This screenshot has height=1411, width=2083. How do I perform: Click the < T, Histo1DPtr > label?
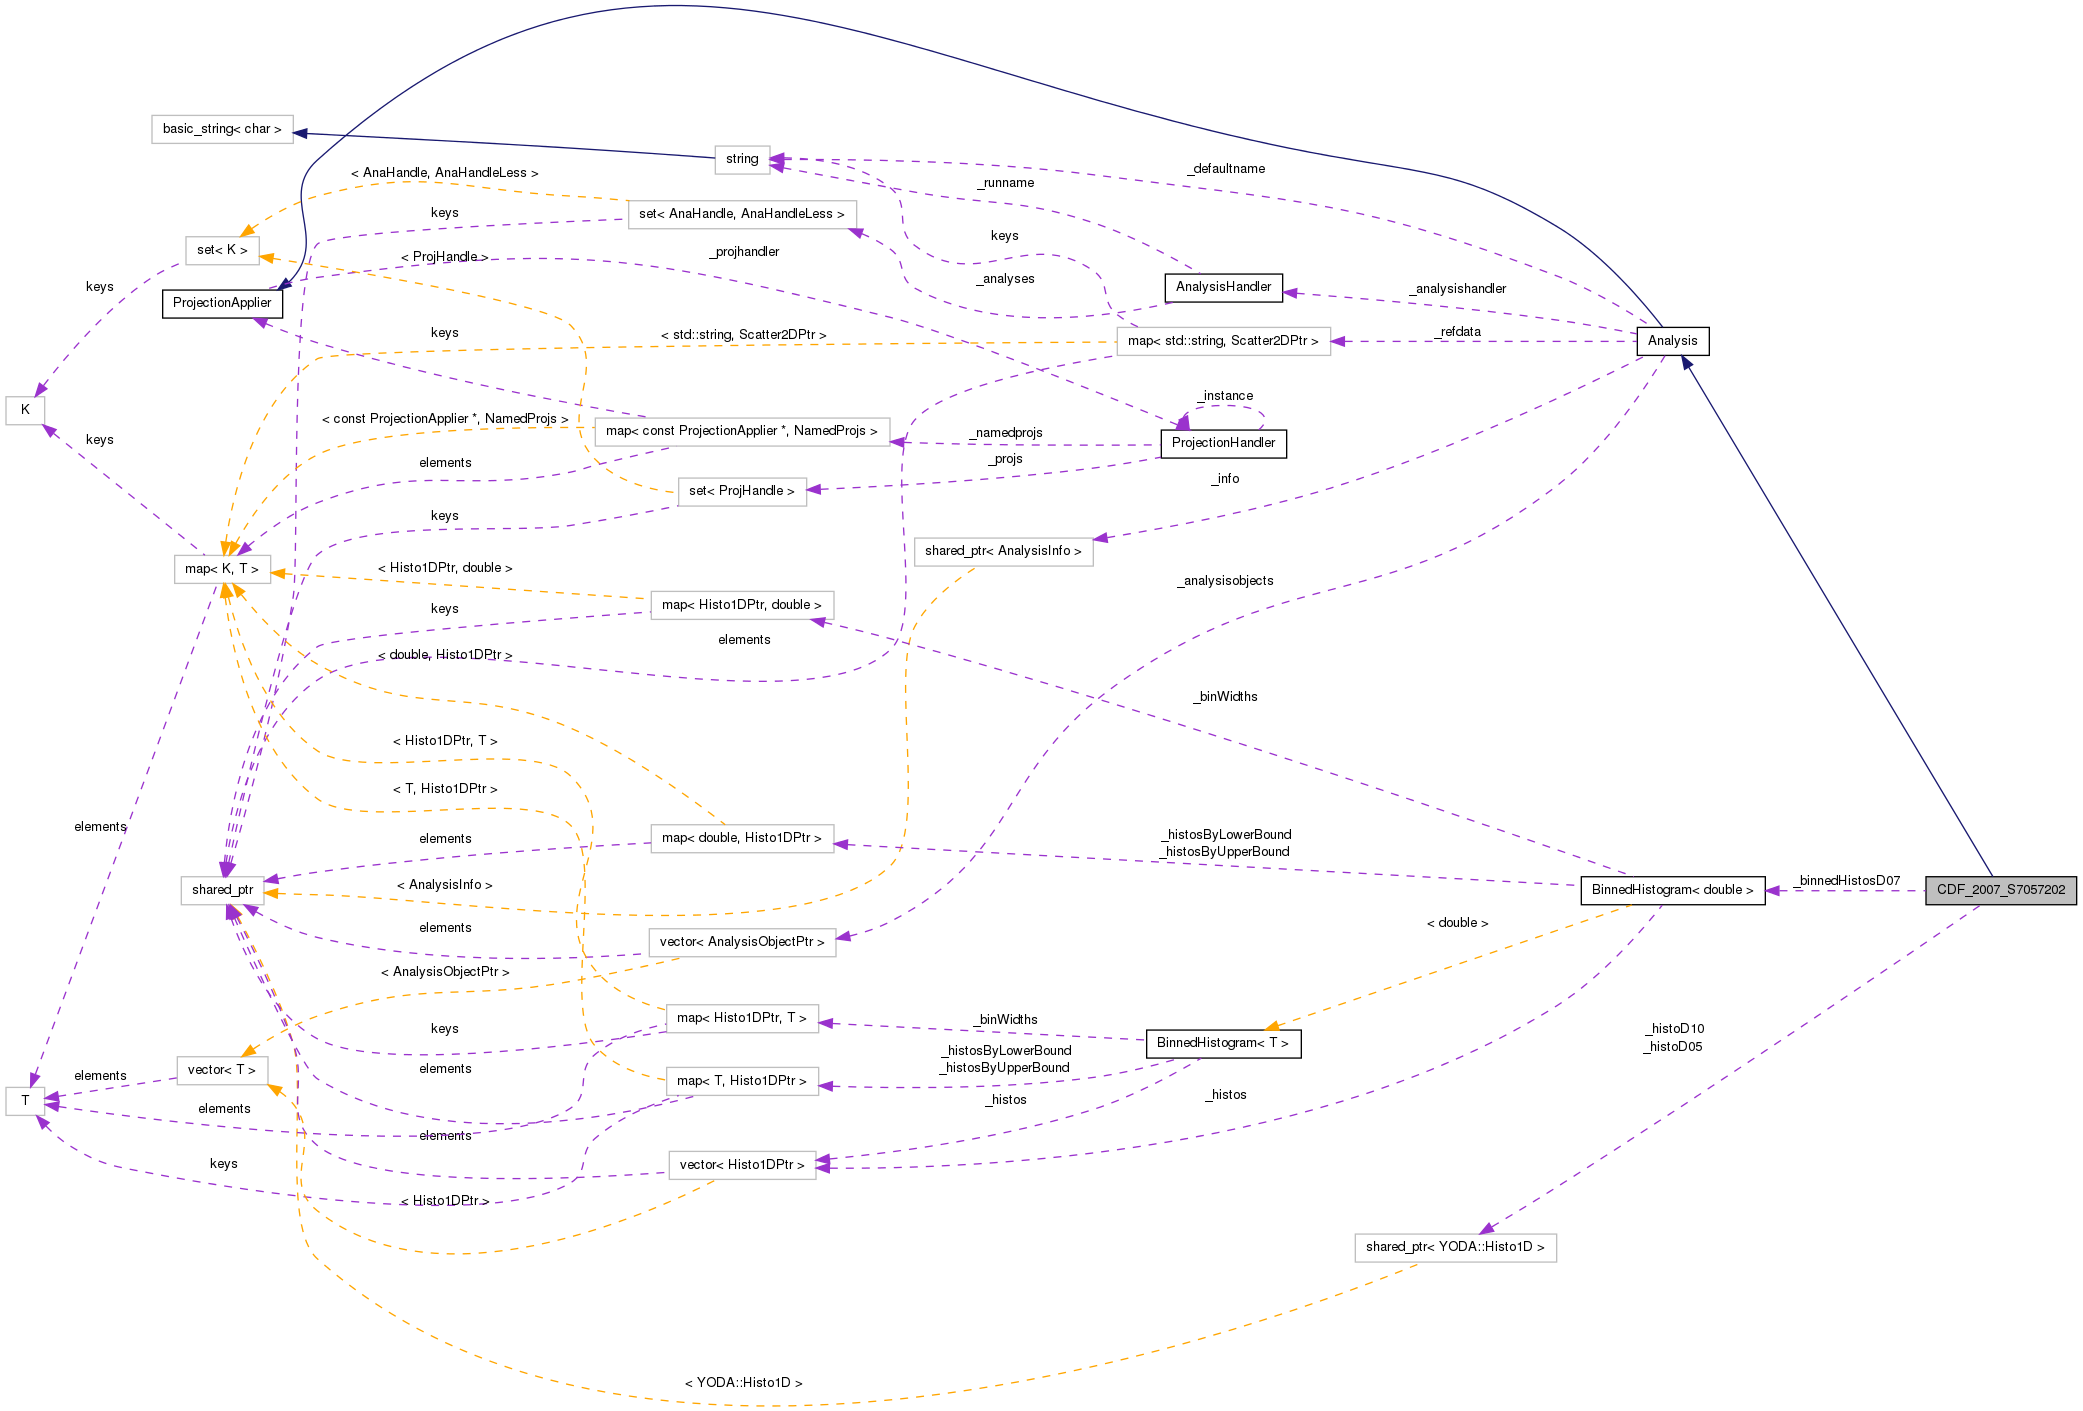445,789
